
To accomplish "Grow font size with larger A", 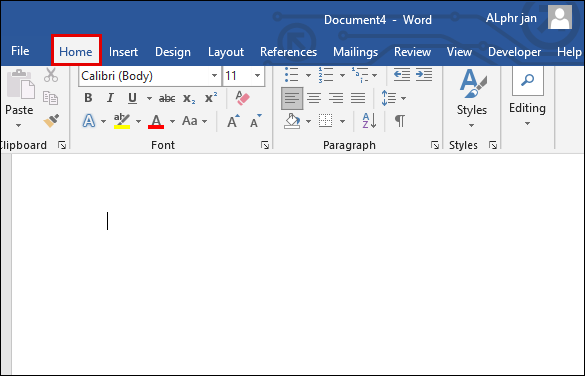I will [233, 121].
